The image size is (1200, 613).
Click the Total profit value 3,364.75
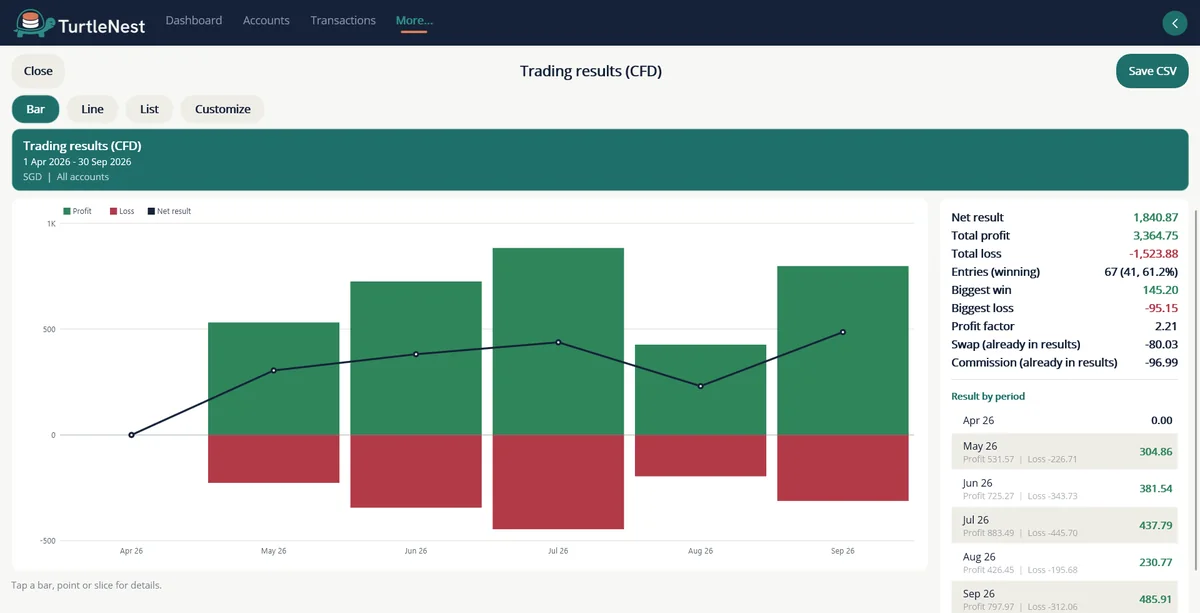pos(1155,235)
